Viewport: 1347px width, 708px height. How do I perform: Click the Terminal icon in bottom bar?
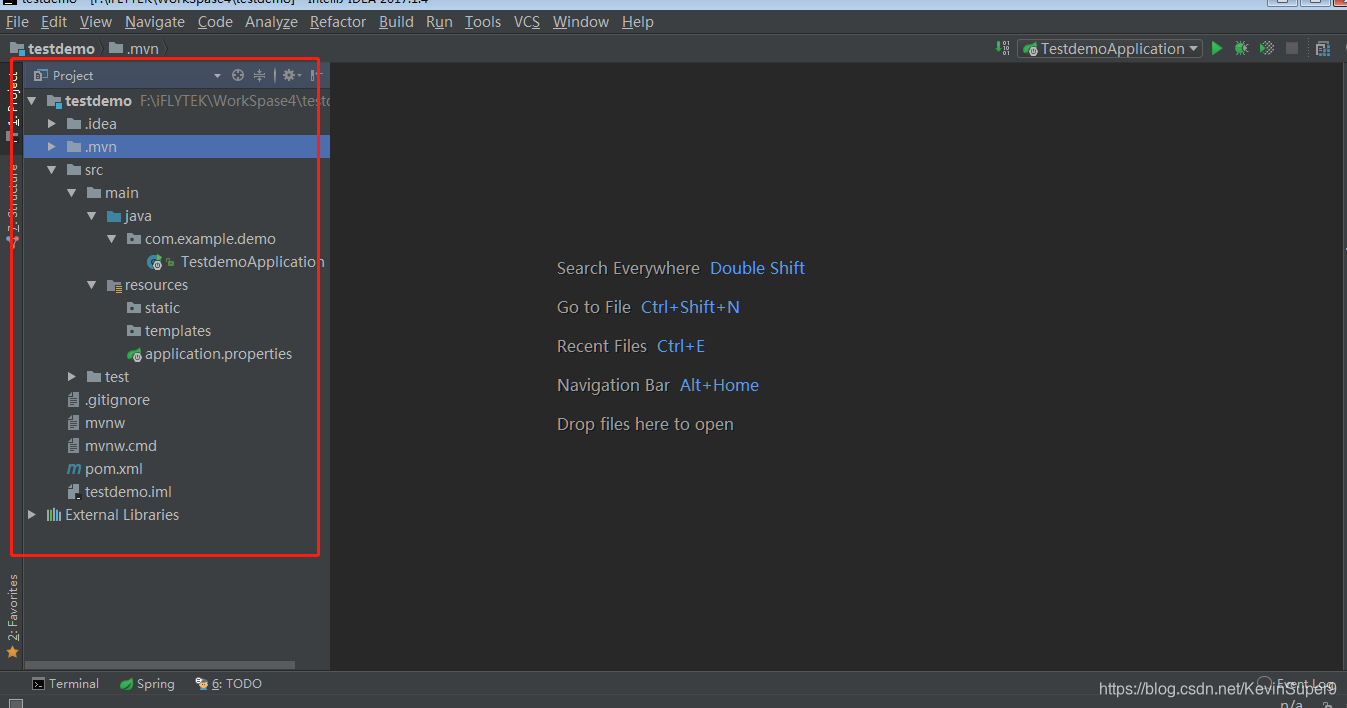click(38, 684)
